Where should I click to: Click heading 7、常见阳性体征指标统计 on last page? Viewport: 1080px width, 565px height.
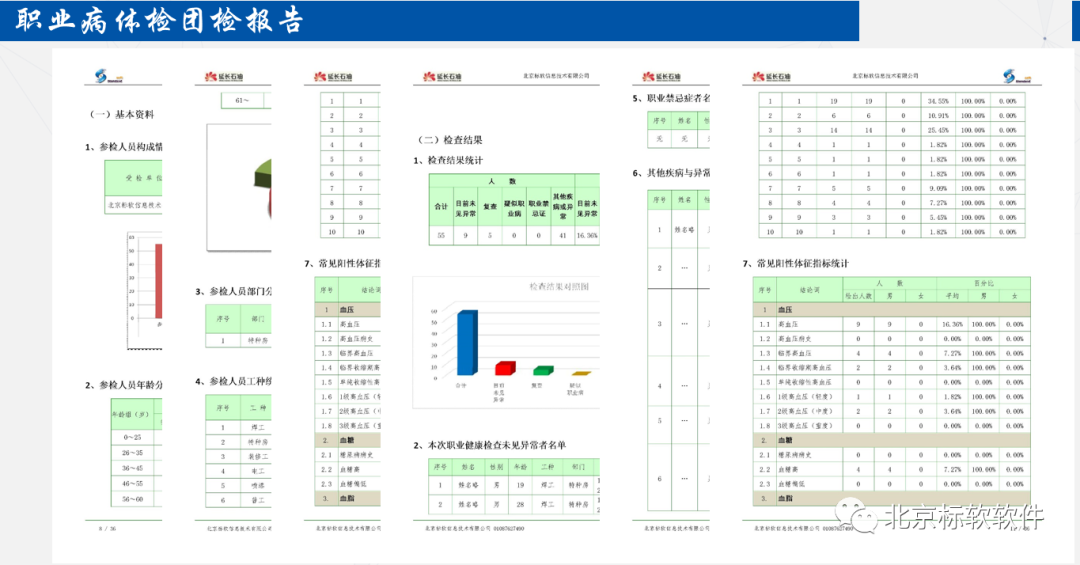coord(796,263)
